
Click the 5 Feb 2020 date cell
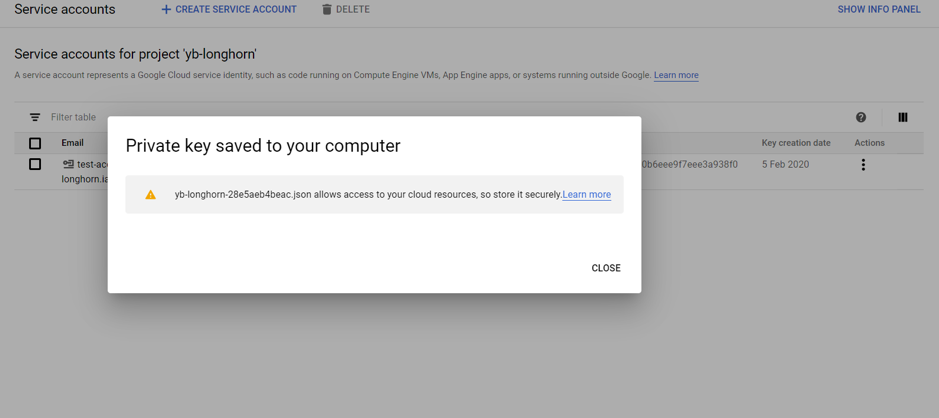point(785,164)
